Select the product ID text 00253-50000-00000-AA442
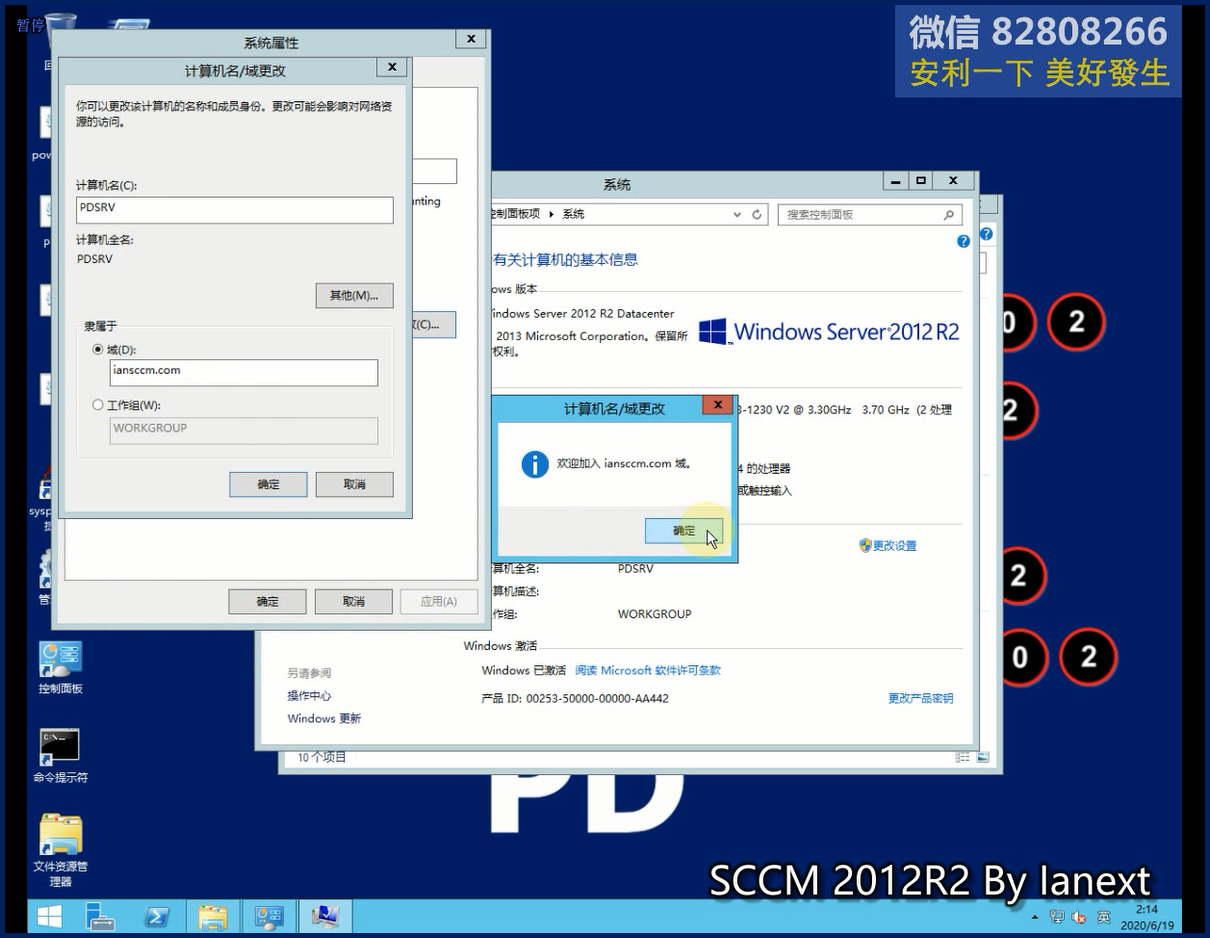 tap(598, 699)
